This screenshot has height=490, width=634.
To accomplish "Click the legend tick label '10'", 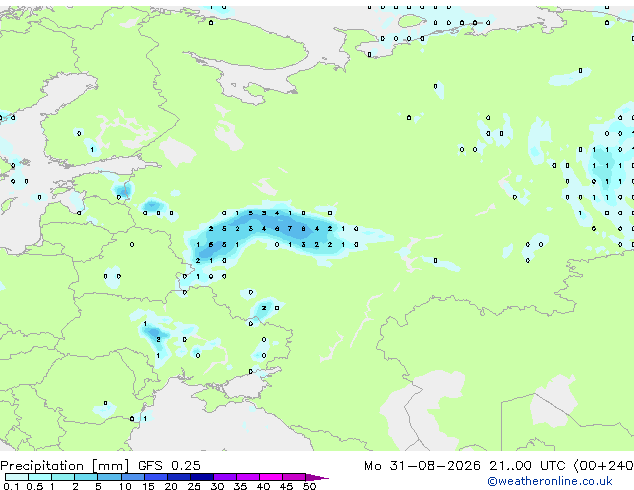I will [x=125, y=486].
